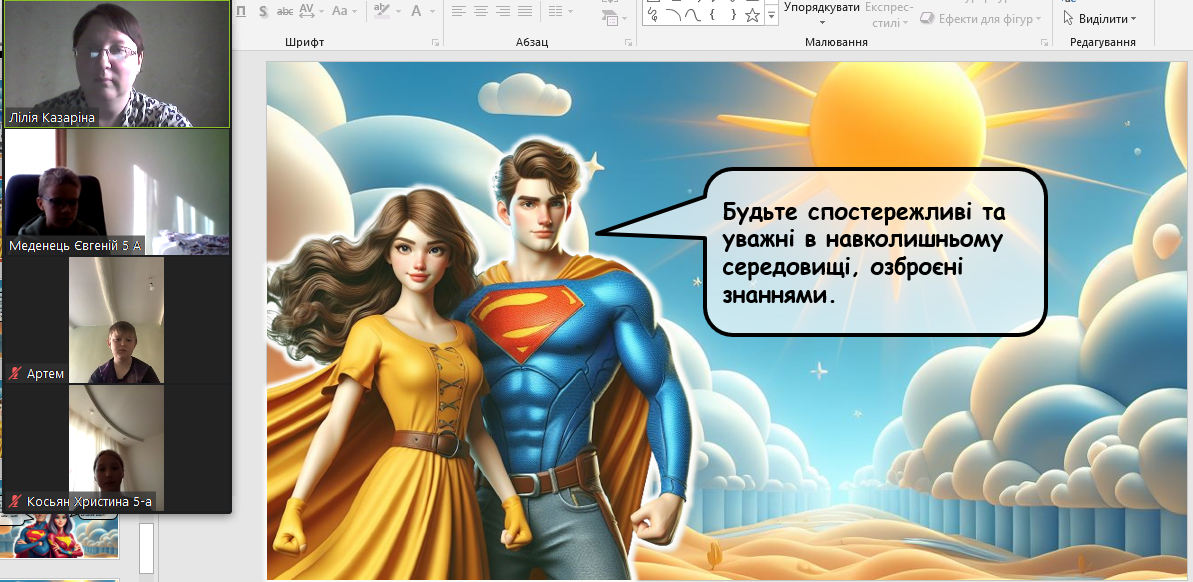This screenshot has width=1193, height=582.
Task: Select the right brace shape
Action: coord(732,14)
